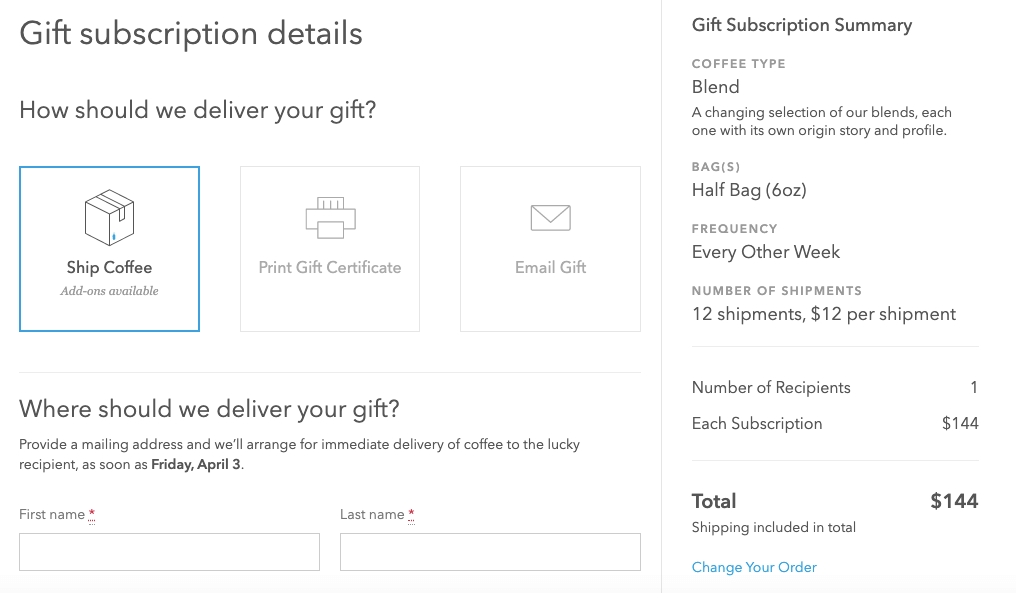The width and height of the screenshot is (1016, 593).
Task: Choose Print Gift Certificate delivery option
Action: click(330, 249)
